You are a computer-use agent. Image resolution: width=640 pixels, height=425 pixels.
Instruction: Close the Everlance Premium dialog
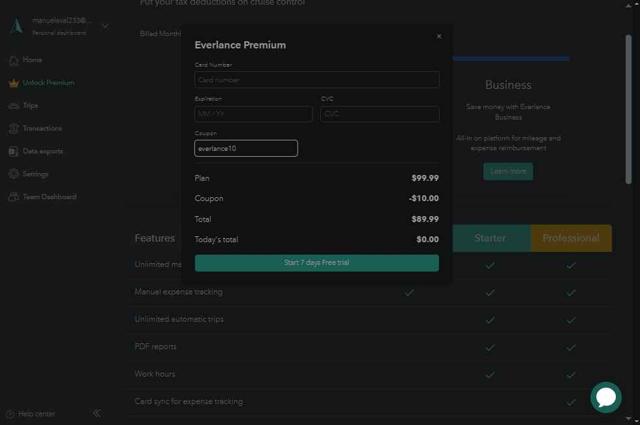(x=439, y=36)
